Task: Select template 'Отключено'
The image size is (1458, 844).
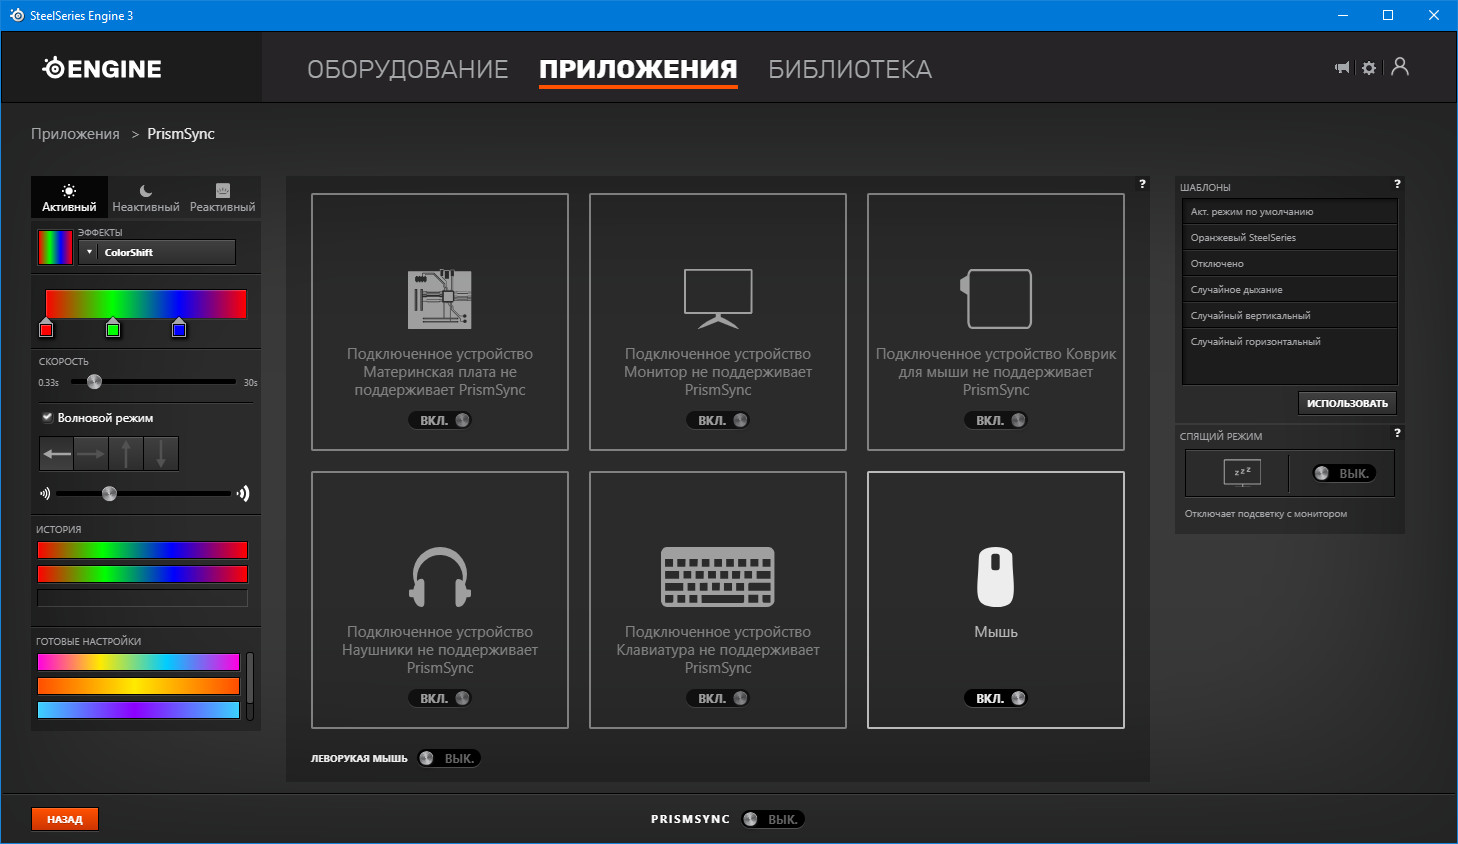Action: point(1289,264)
